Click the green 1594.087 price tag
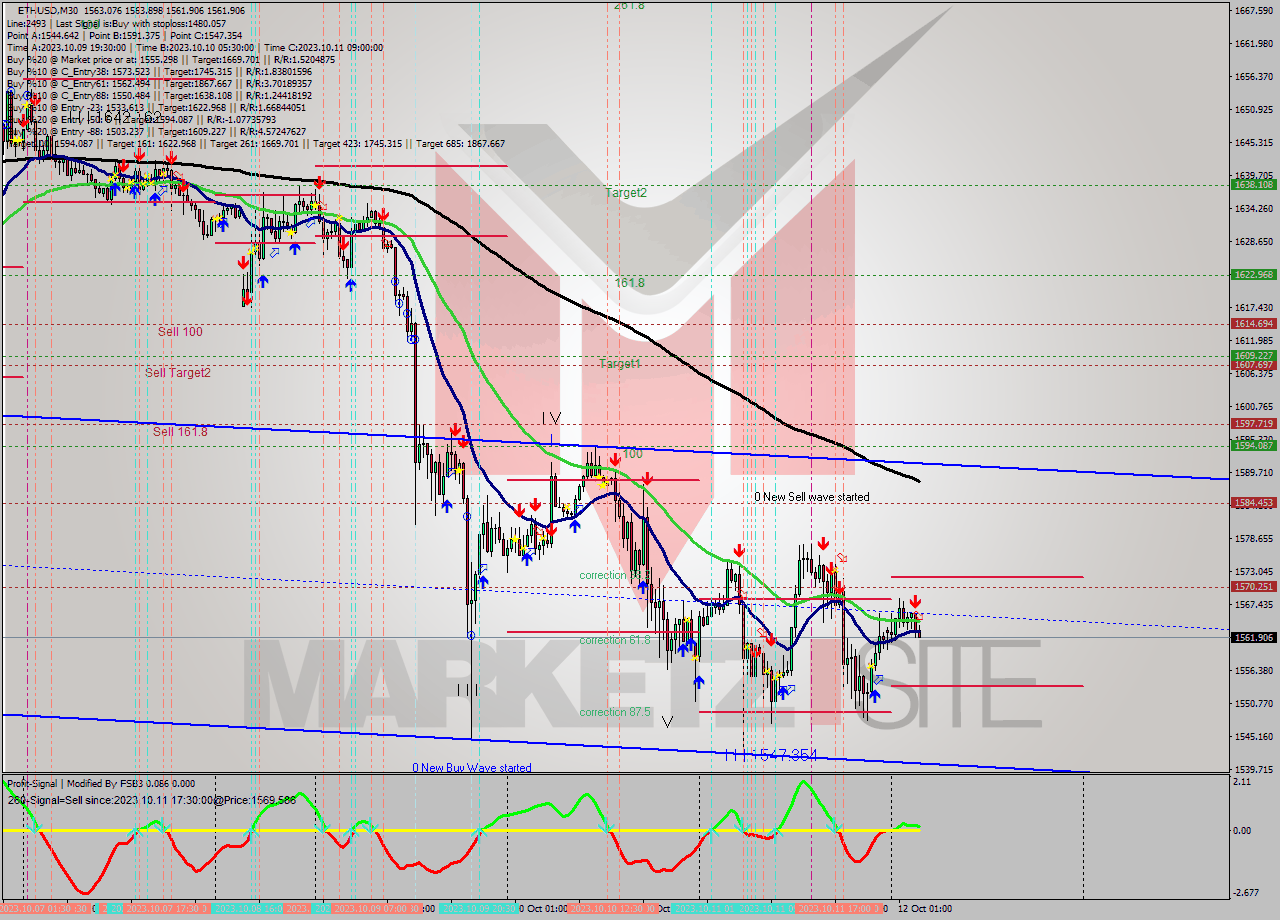Image resolution: width=1280 pixels, height=920 pixels. click(1253, 445)
